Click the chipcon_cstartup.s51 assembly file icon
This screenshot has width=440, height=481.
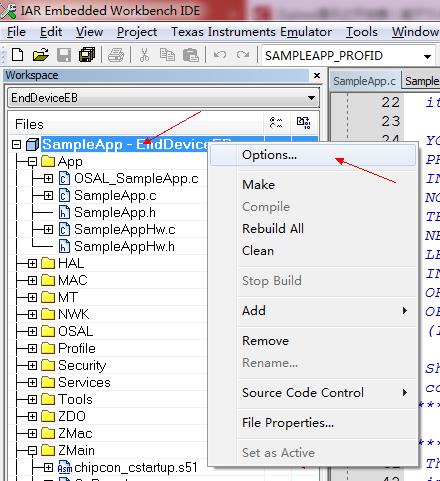tap(65, 468)
